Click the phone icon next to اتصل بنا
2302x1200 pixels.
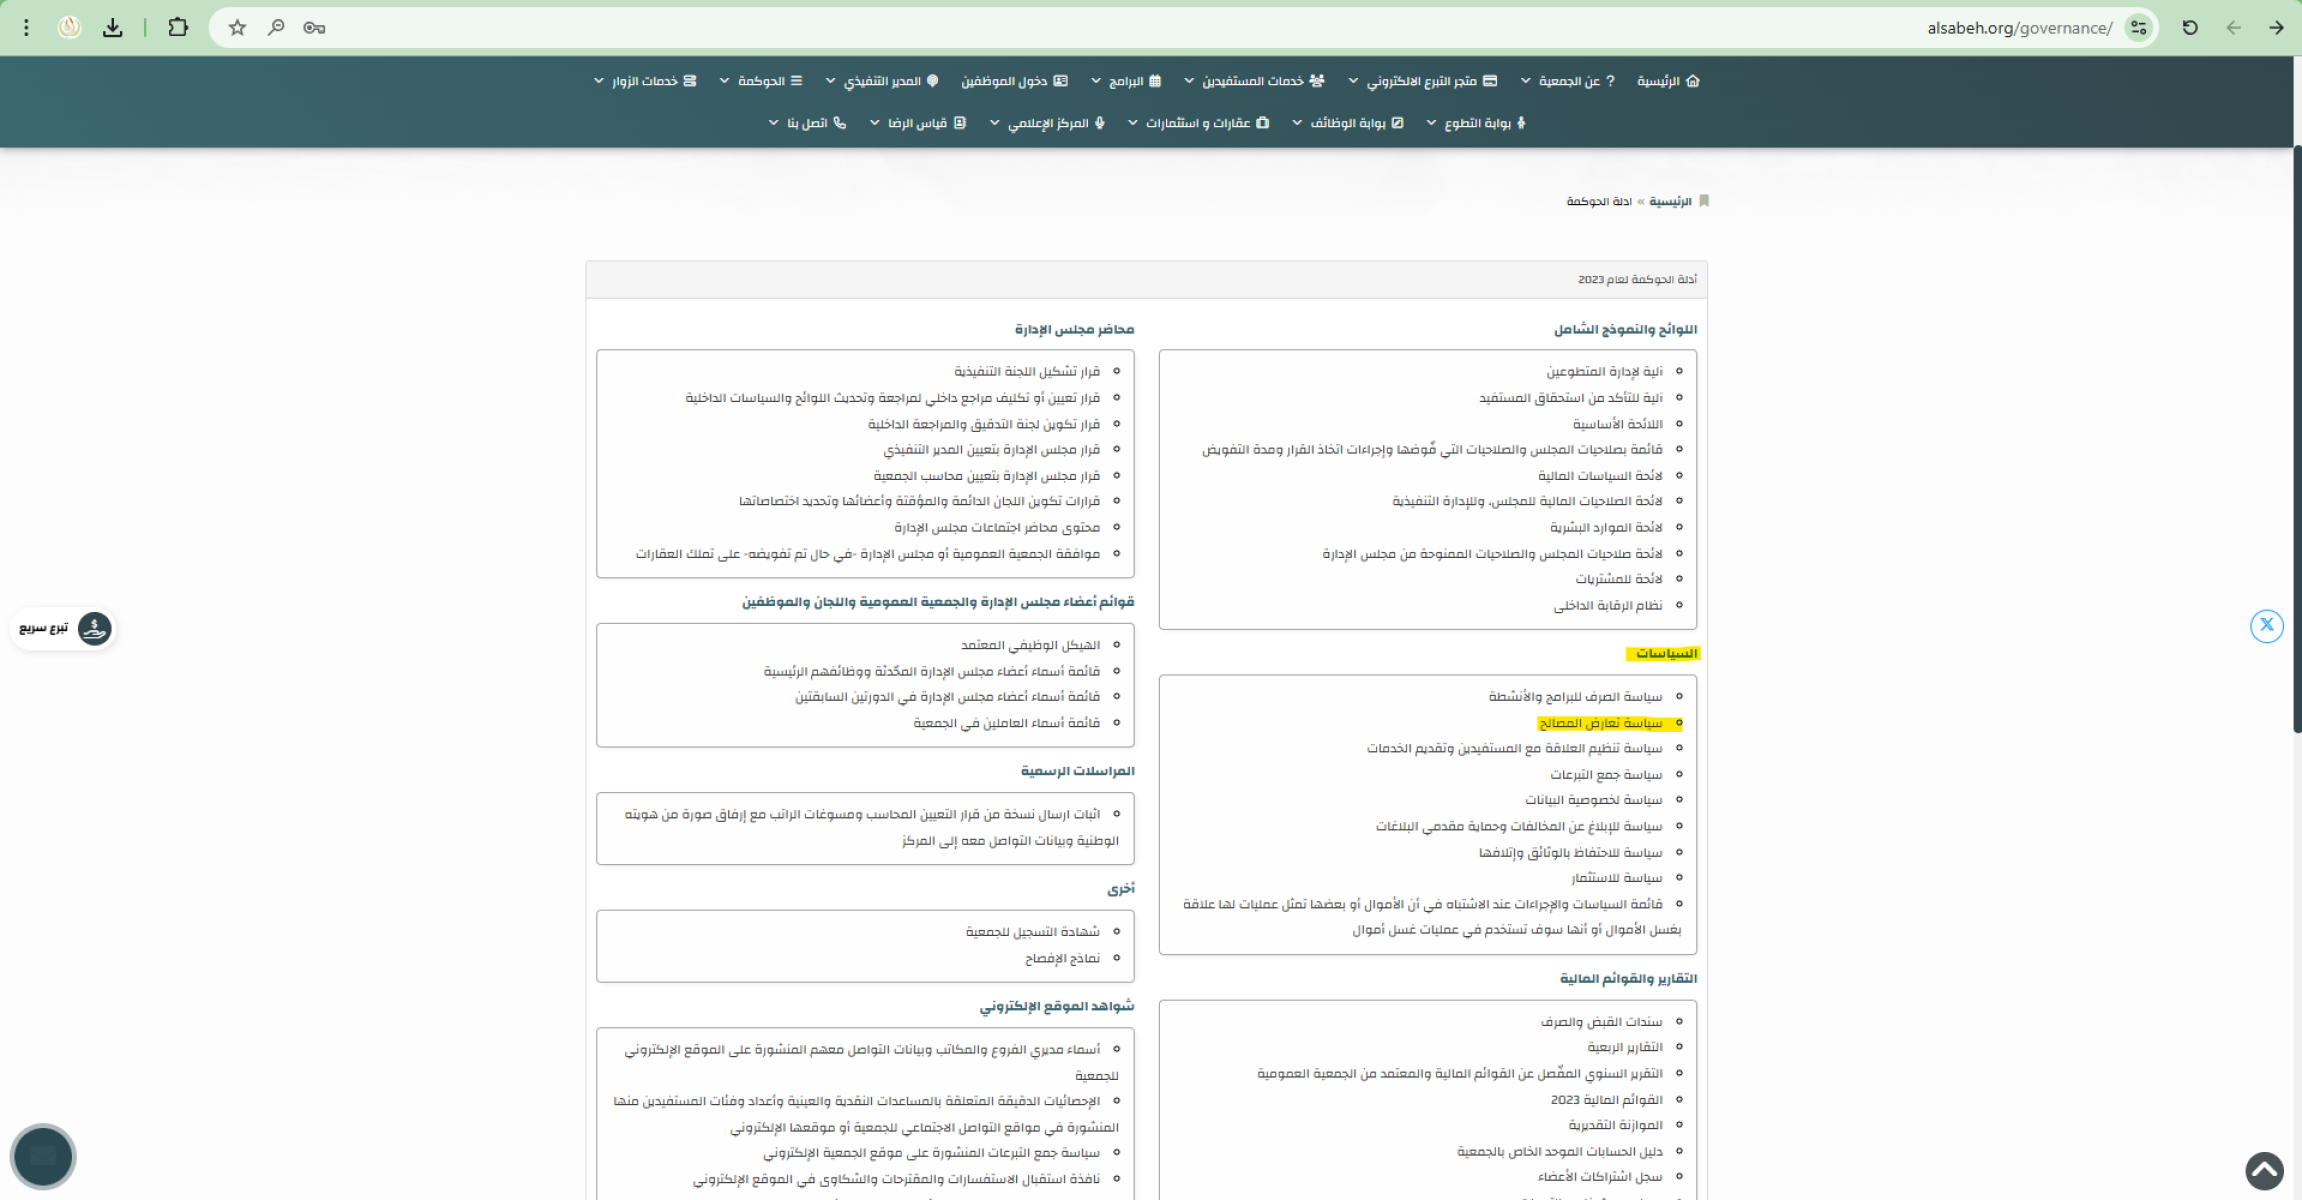pos(840,123)
